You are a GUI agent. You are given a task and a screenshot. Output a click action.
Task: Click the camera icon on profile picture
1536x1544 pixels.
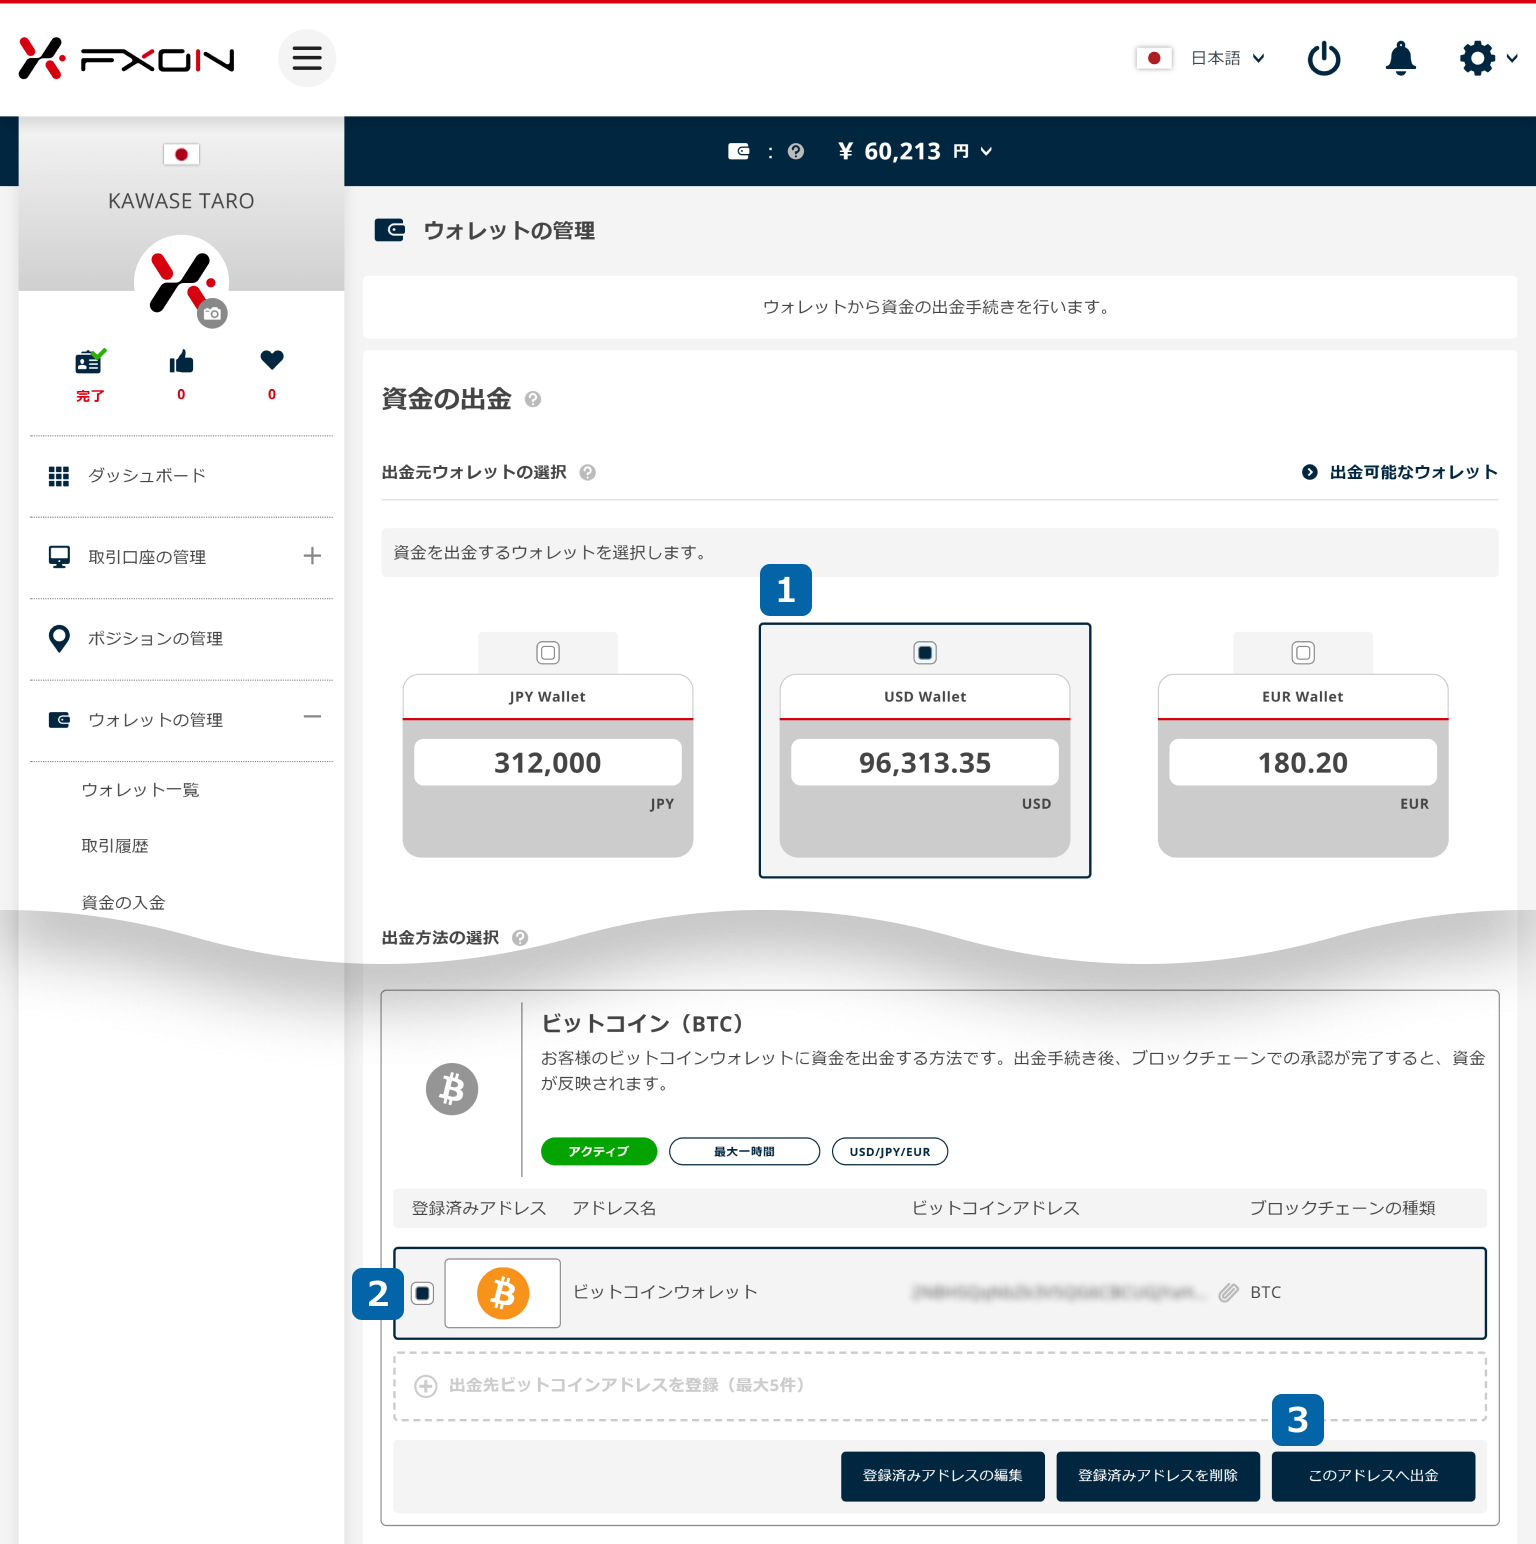(x=212, y=313)
